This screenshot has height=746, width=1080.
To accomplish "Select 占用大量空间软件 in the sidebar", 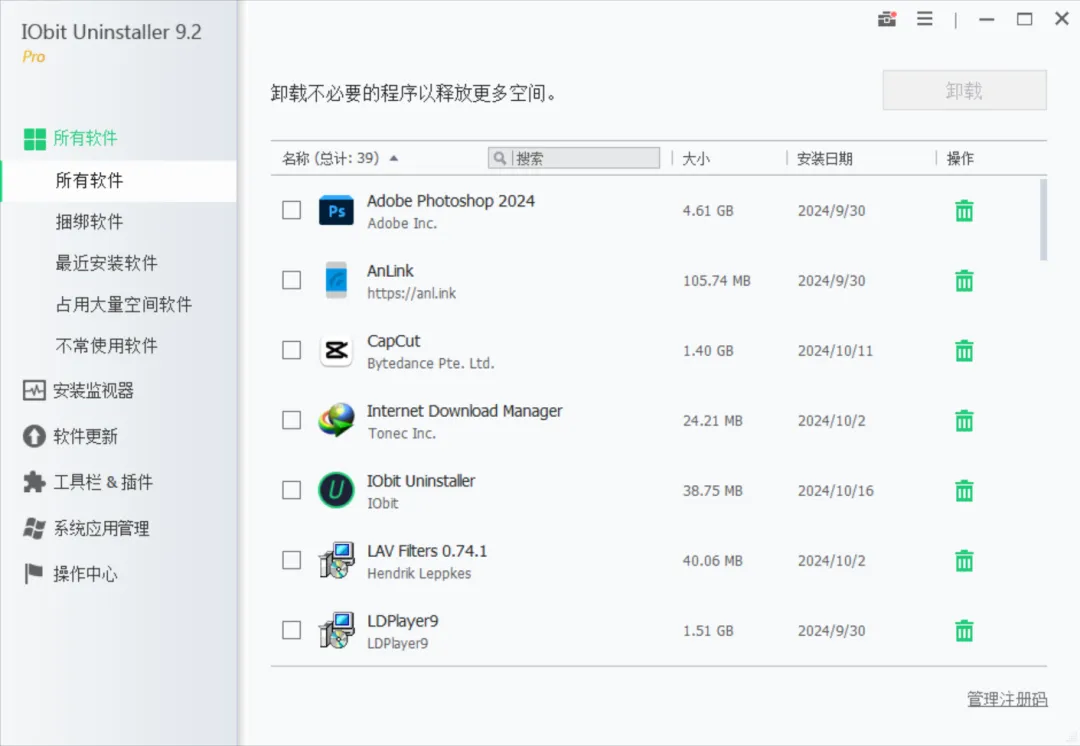I will pos(124,305).
